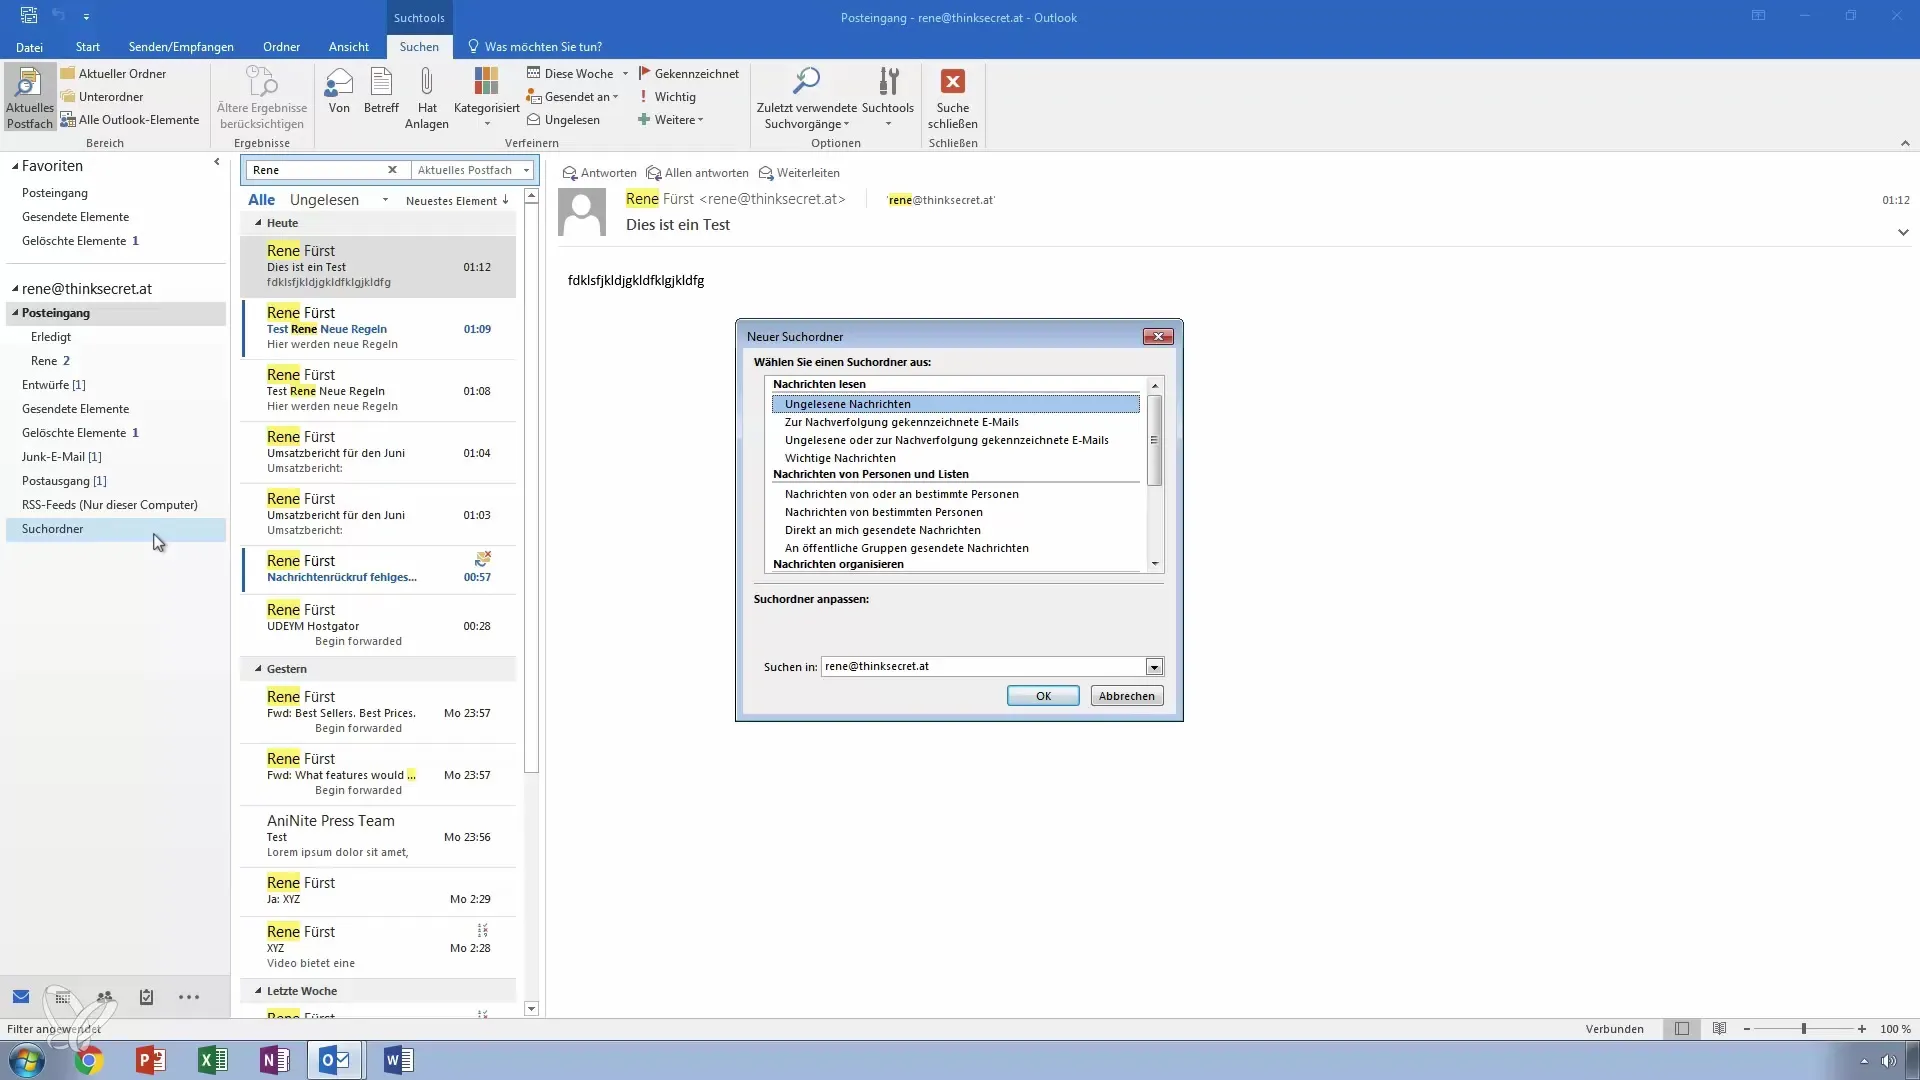Open the Ansicht ribbon tab

348,47
